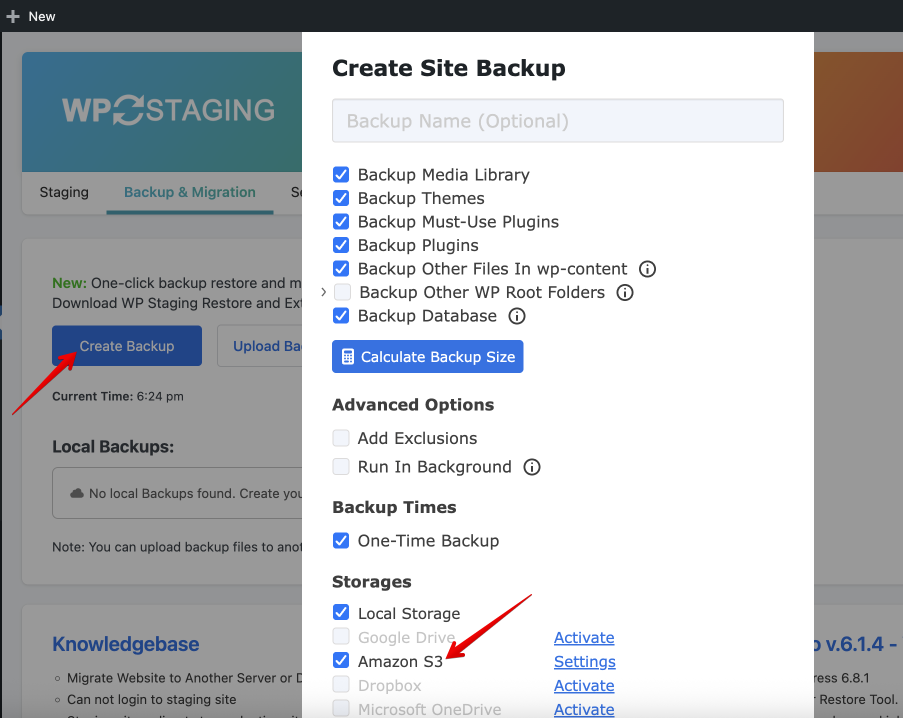This screenshot has width=903, height=718.
Task: Click the Advanced Options heading
Action: tap(413, 405)
